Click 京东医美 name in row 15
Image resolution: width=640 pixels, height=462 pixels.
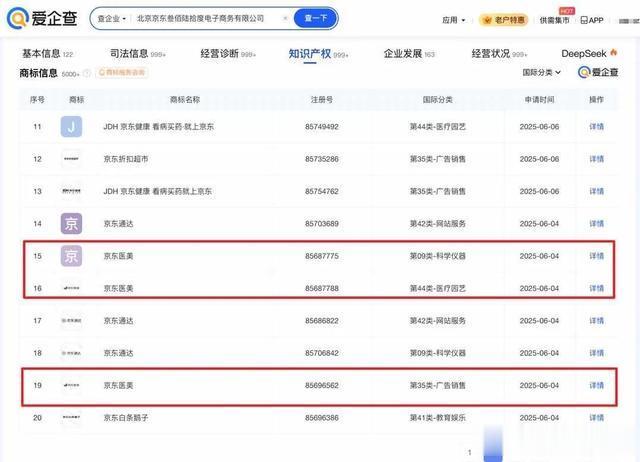tap(118, 256)
